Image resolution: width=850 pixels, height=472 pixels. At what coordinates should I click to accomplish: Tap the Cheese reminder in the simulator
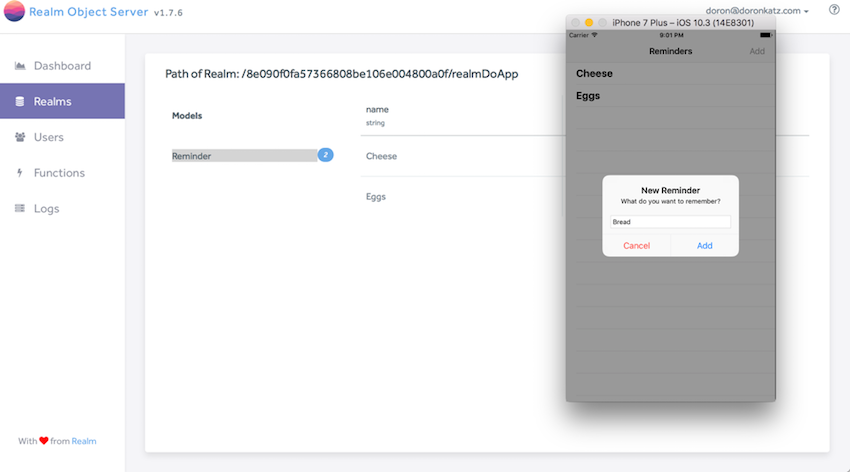[671, 74]
